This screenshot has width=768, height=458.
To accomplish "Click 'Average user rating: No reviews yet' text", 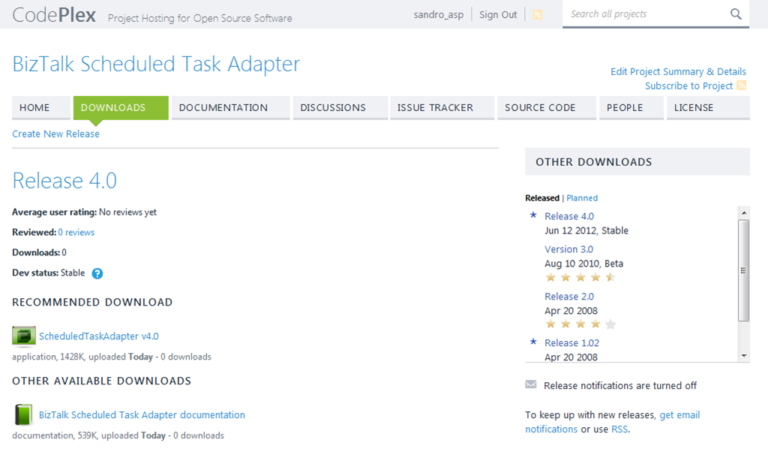I will [84, 212].
